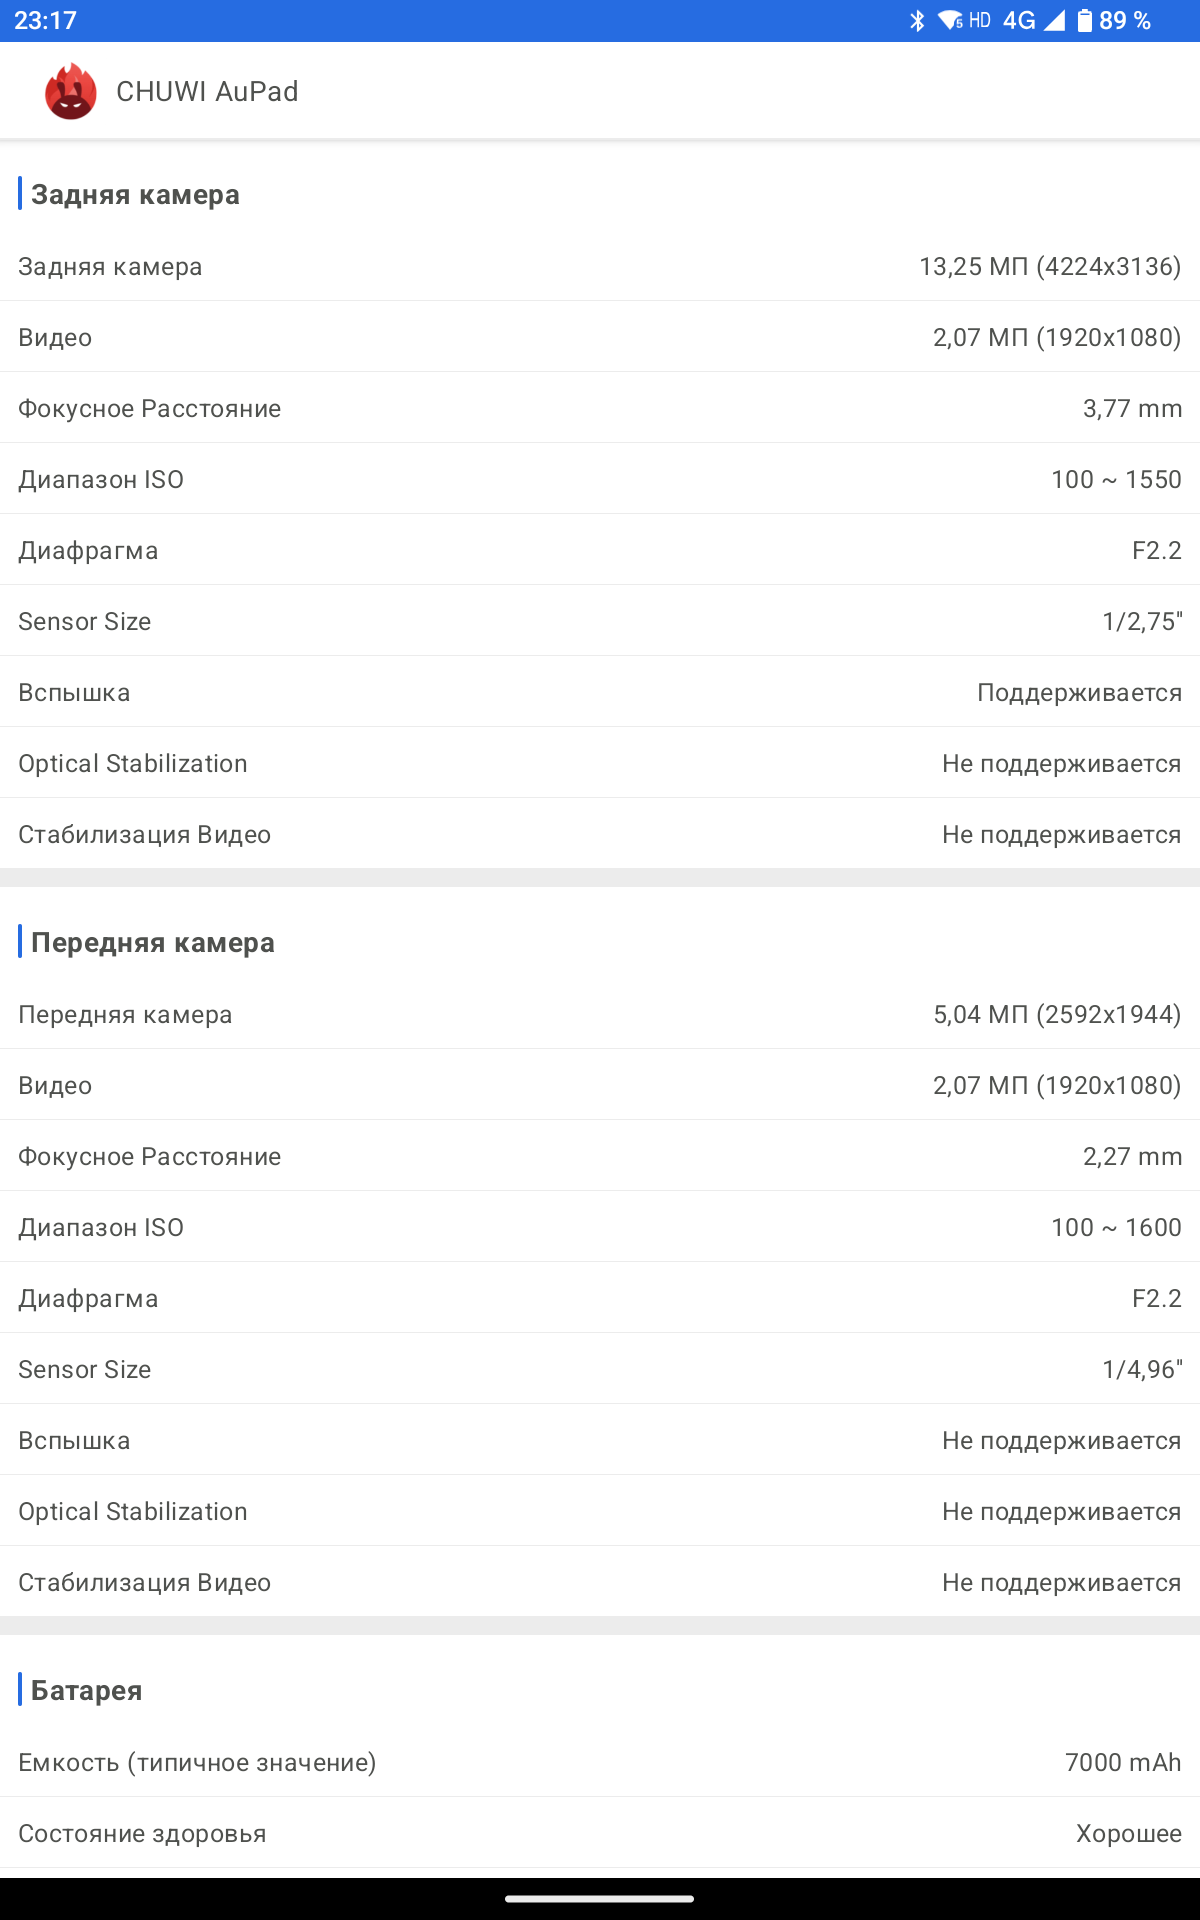The height and width of the screenshot is (1920, 1200).
Task: Select the Батарея section header
Action: 86,1690
